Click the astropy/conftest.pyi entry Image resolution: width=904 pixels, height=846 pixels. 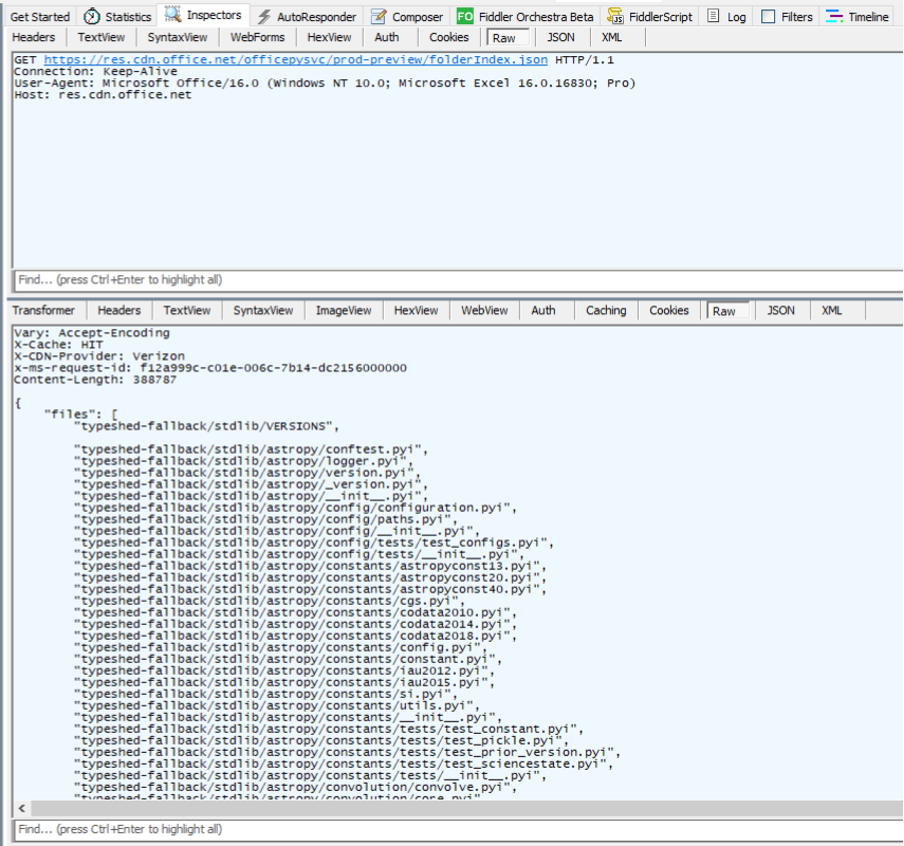[251, 449]
